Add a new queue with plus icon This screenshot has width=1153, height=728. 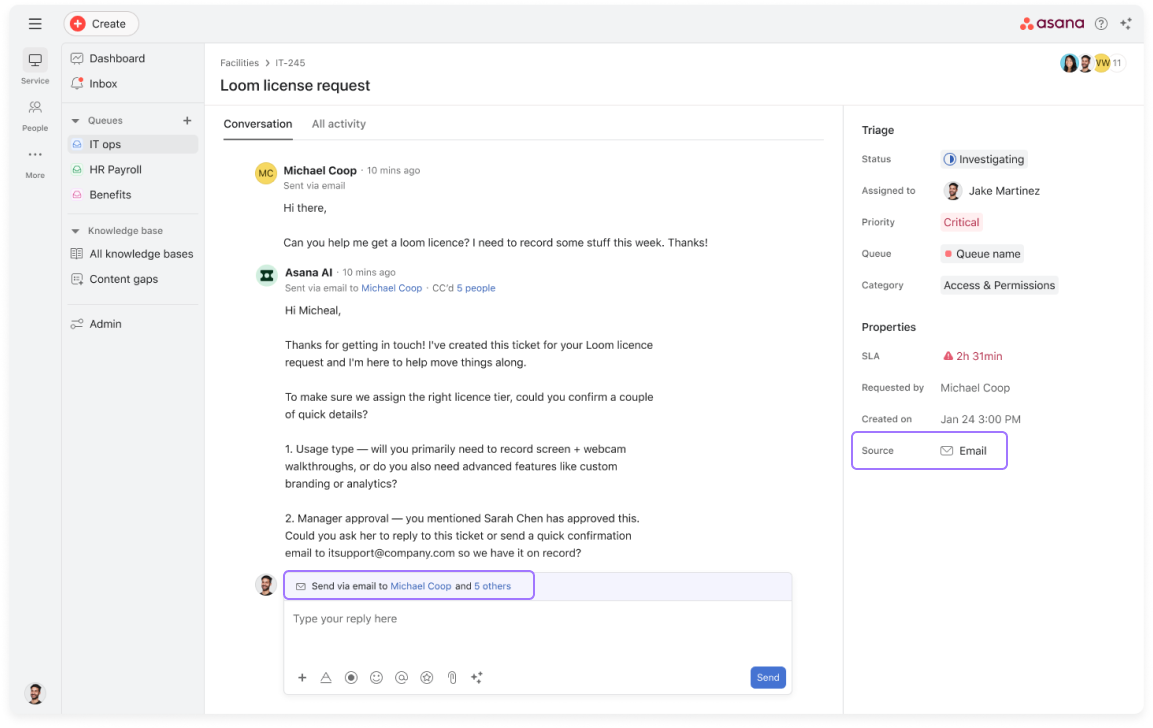pos(187,121)
